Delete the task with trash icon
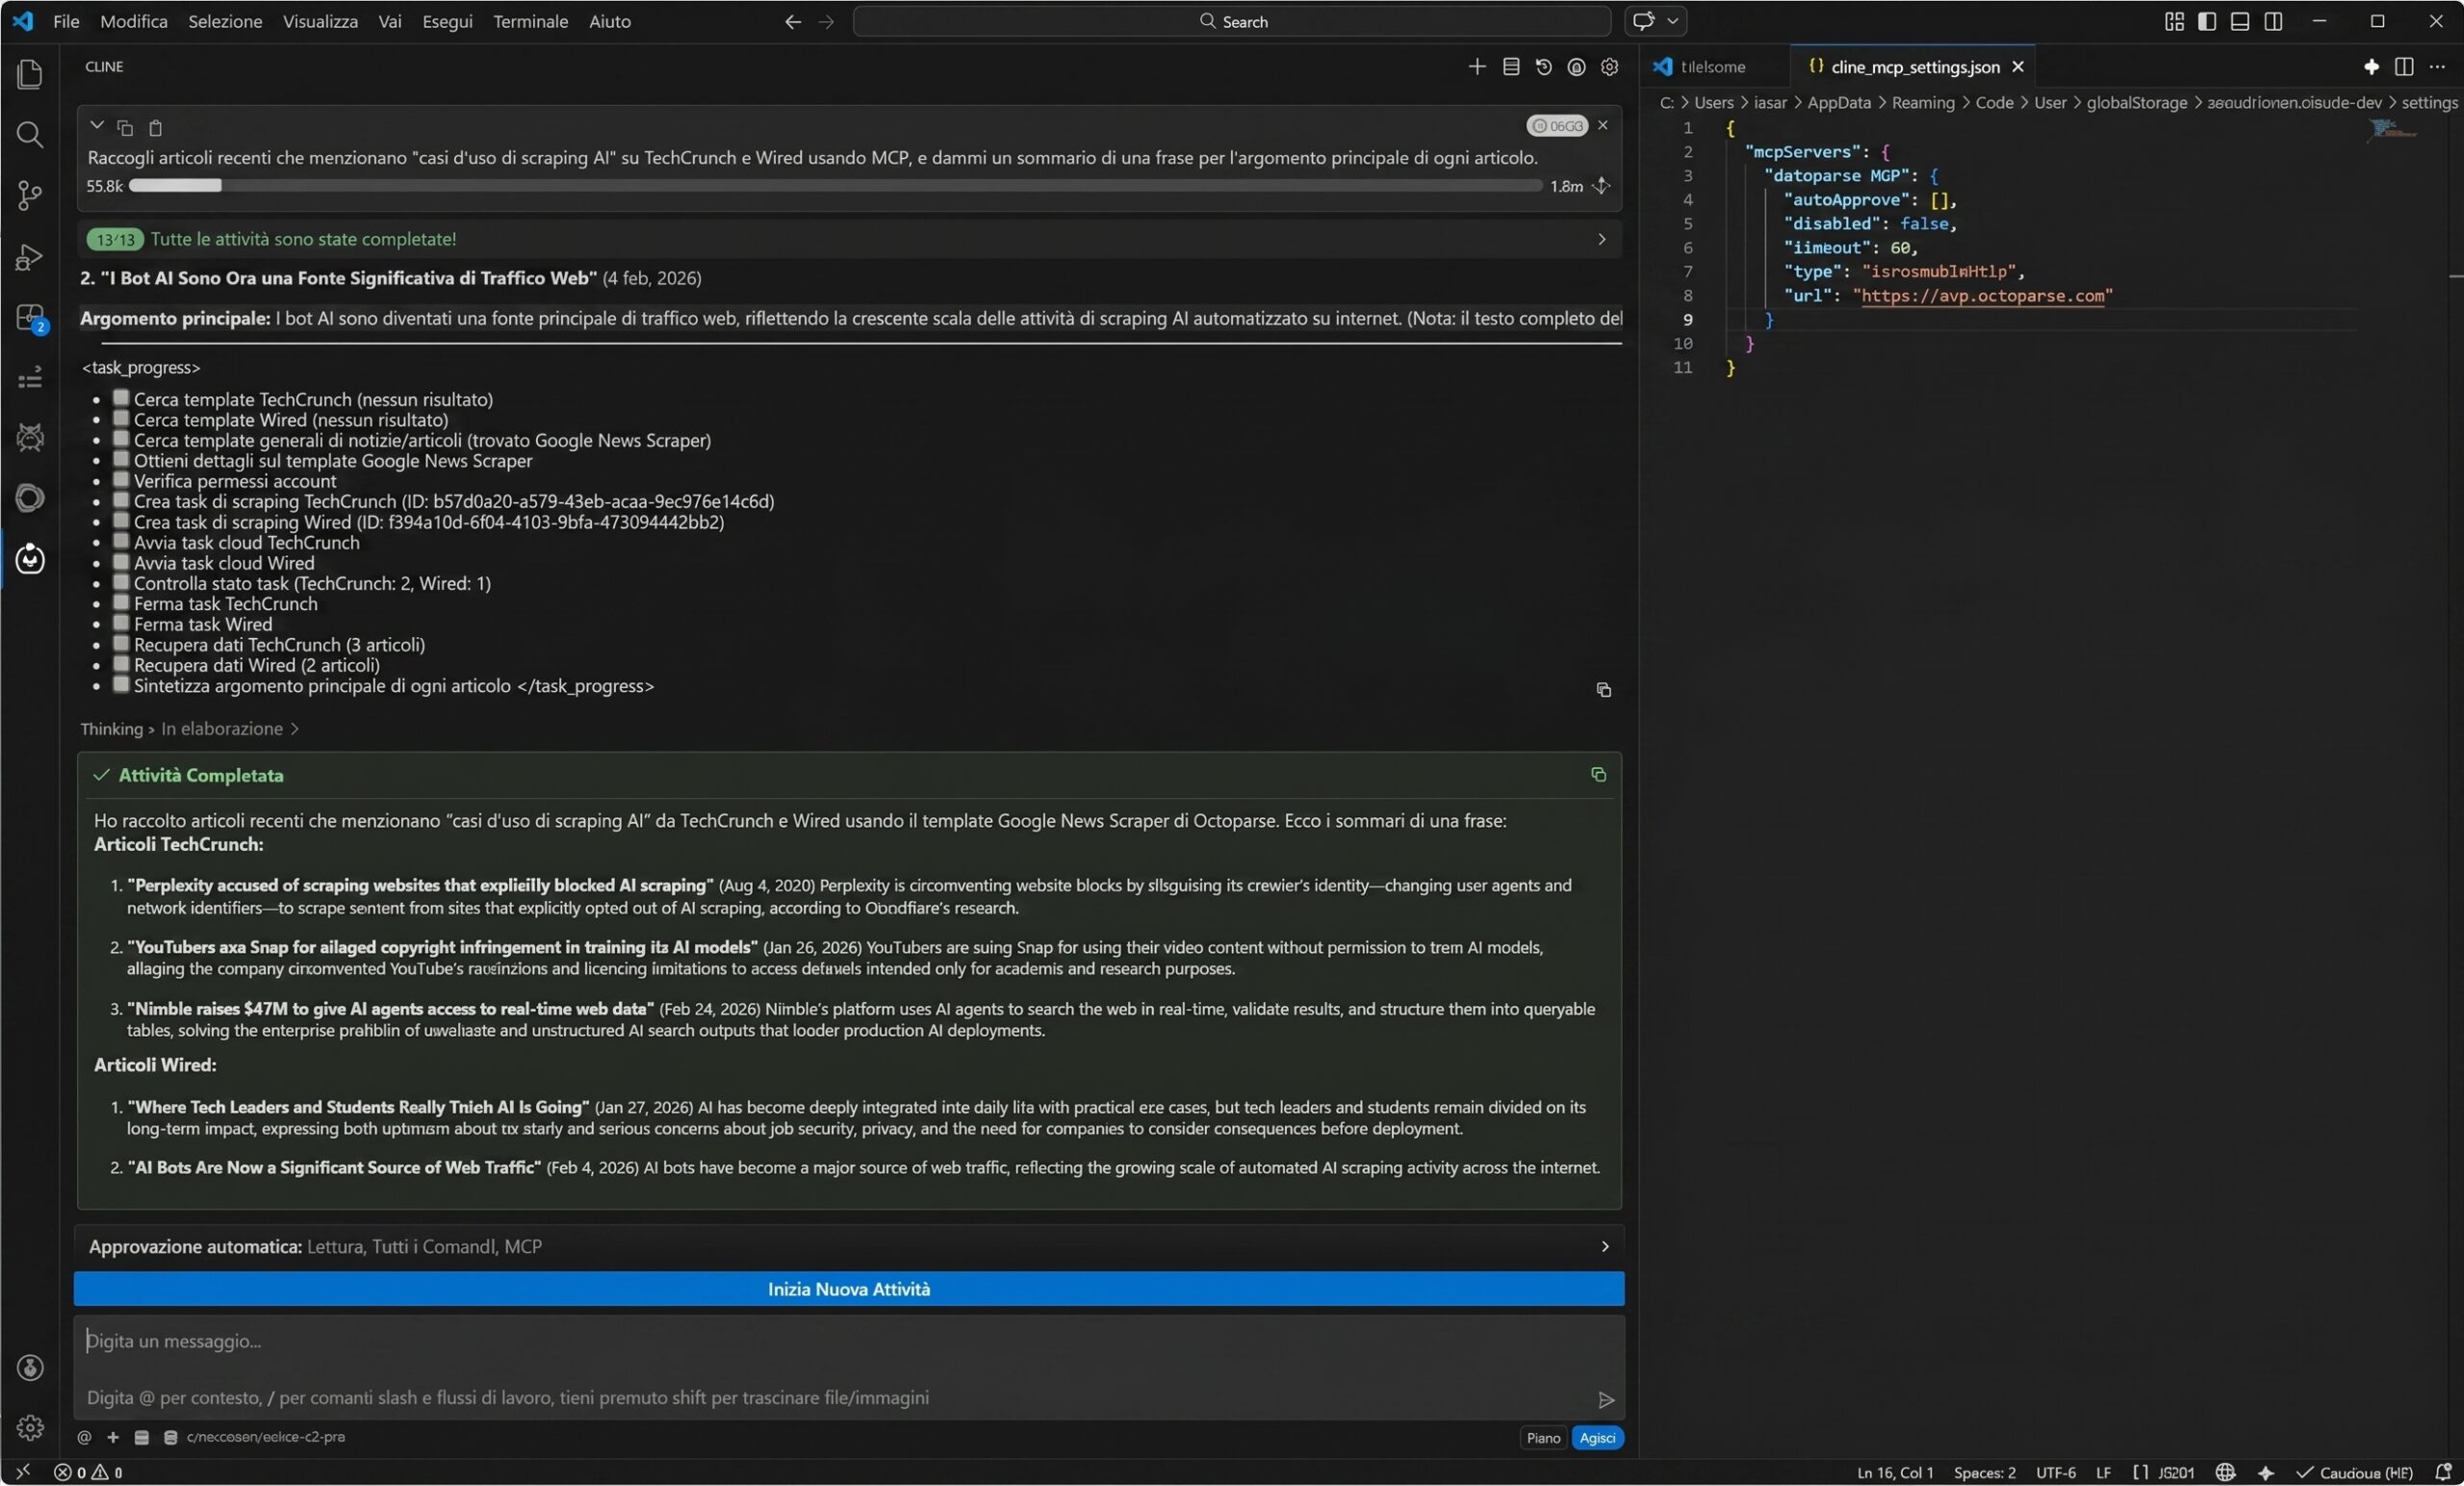 tap(155, 127)
